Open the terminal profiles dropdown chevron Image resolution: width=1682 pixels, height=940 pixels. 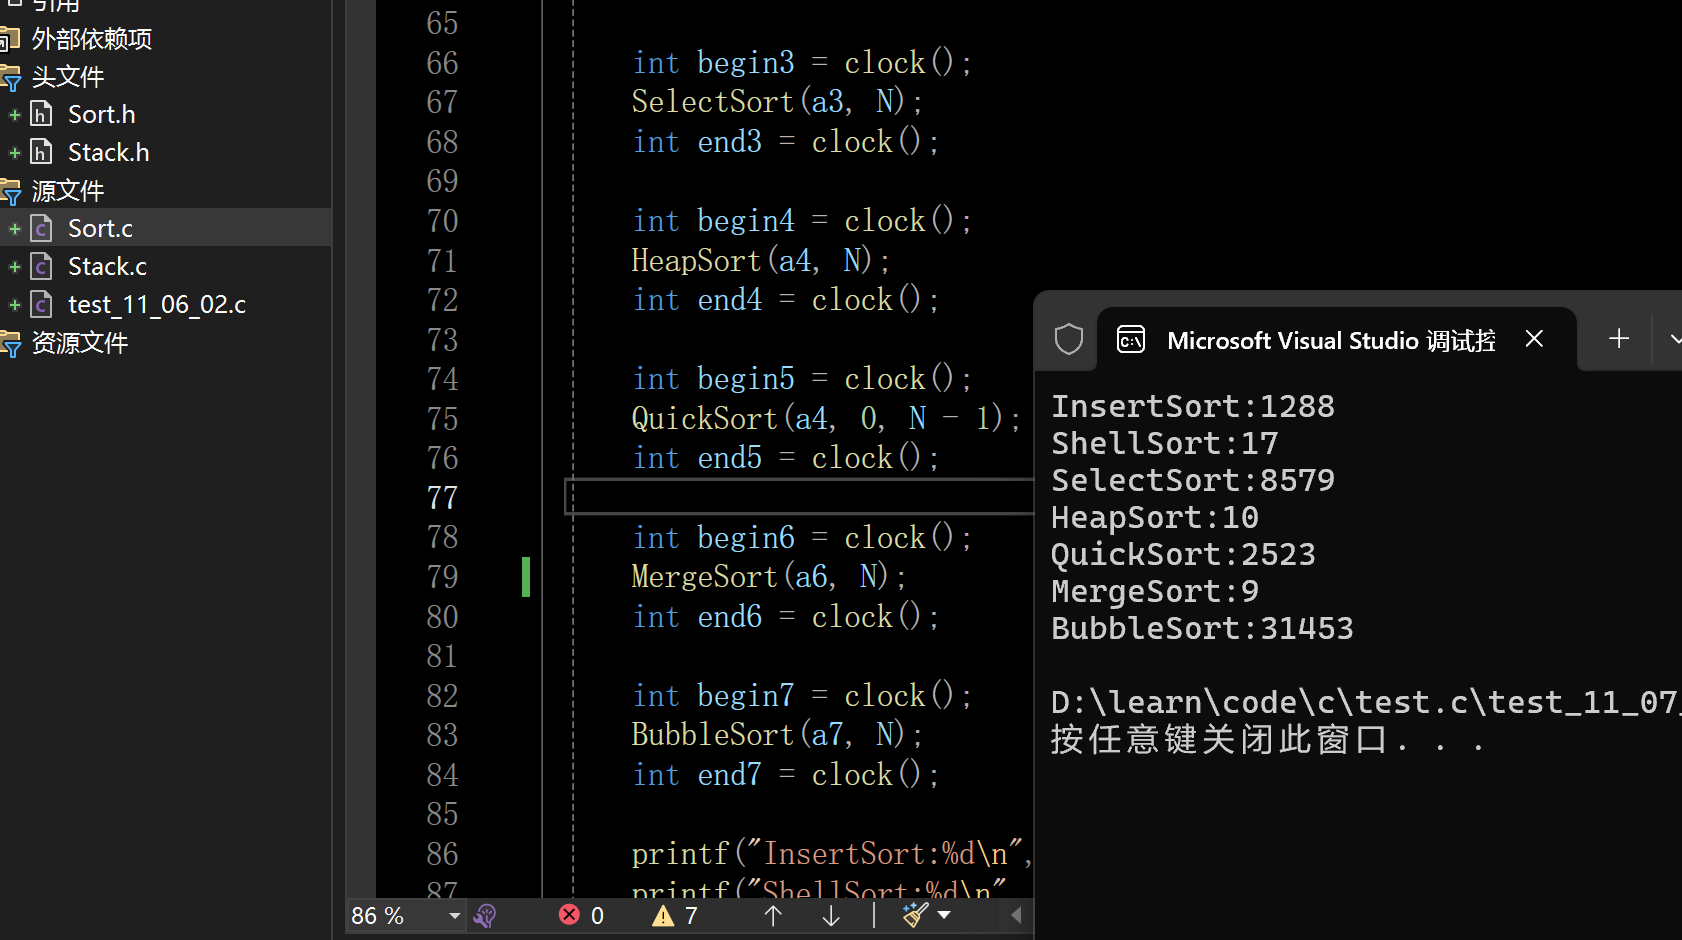1674,339
